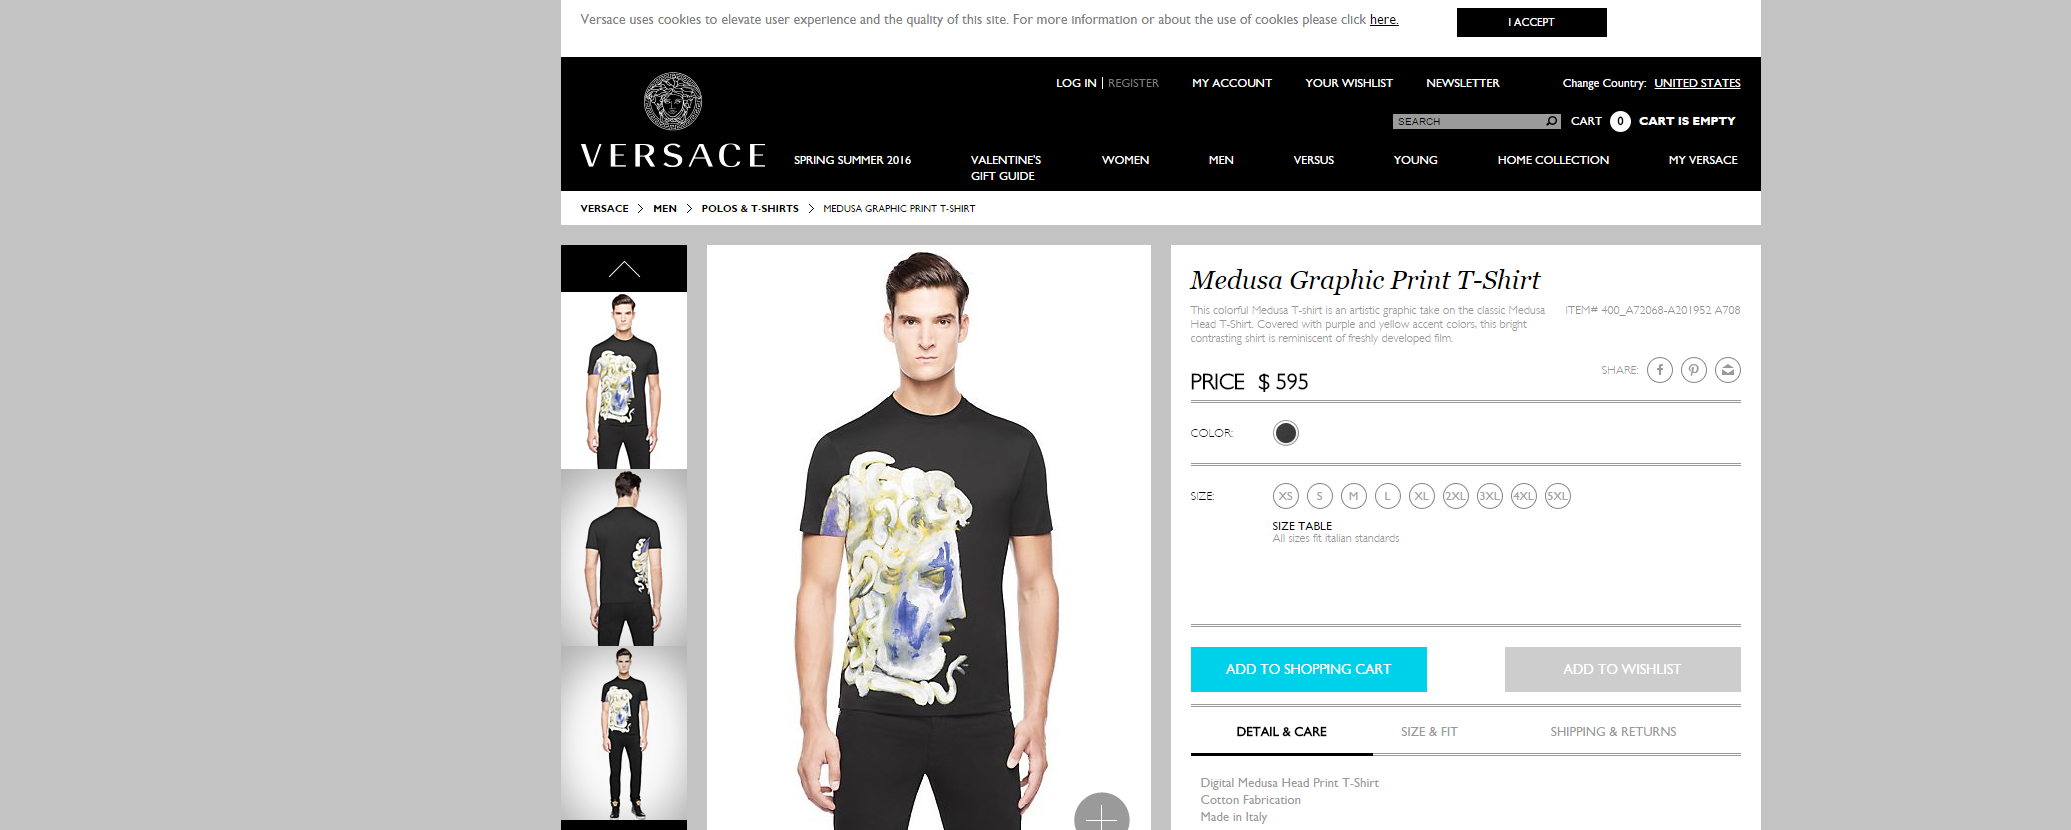Open Shipping & Returns tab
Screen dimensions: 2071x830
click(x=1613, y=732)
